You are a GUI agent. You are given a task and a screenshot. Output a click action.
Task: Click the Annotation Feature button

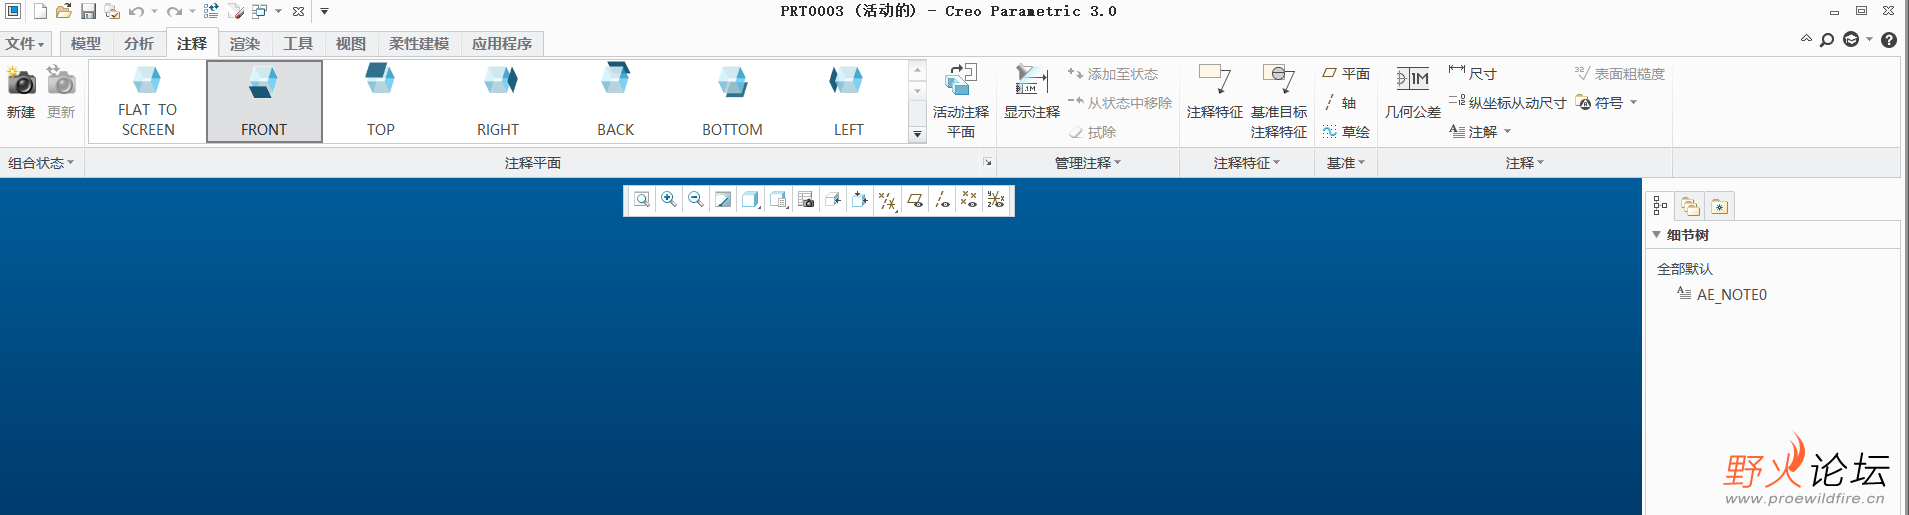click(x=1215, y=92)
